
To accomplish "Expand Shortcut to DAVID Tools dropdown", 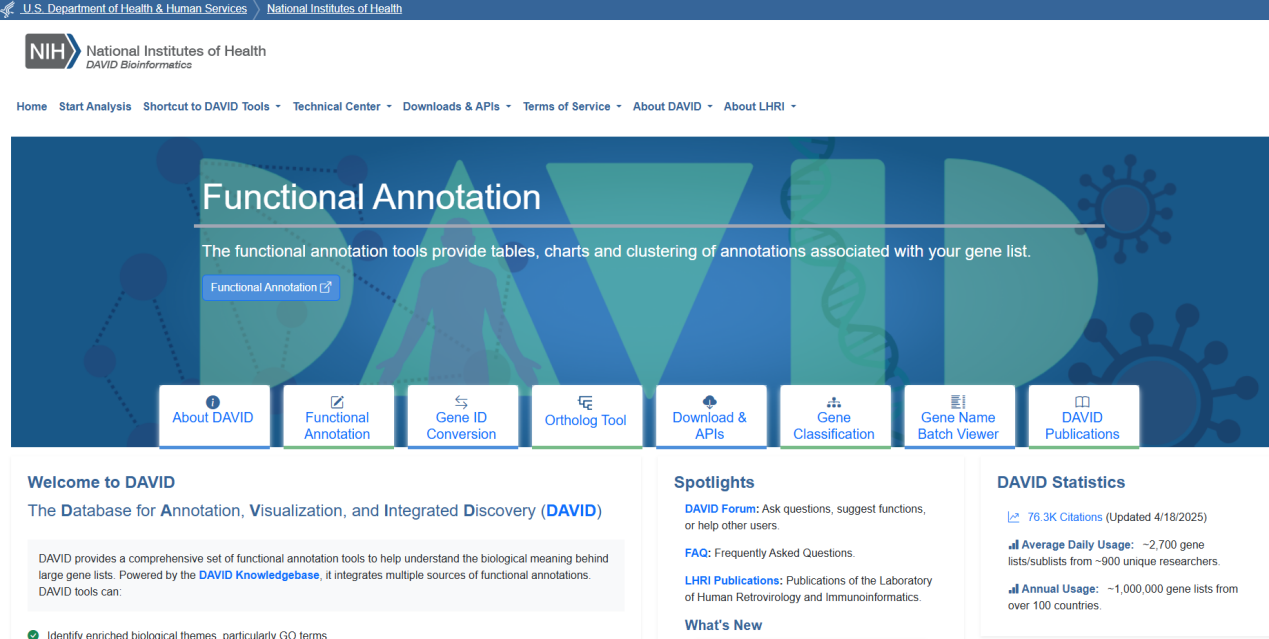I will point(212,107).
